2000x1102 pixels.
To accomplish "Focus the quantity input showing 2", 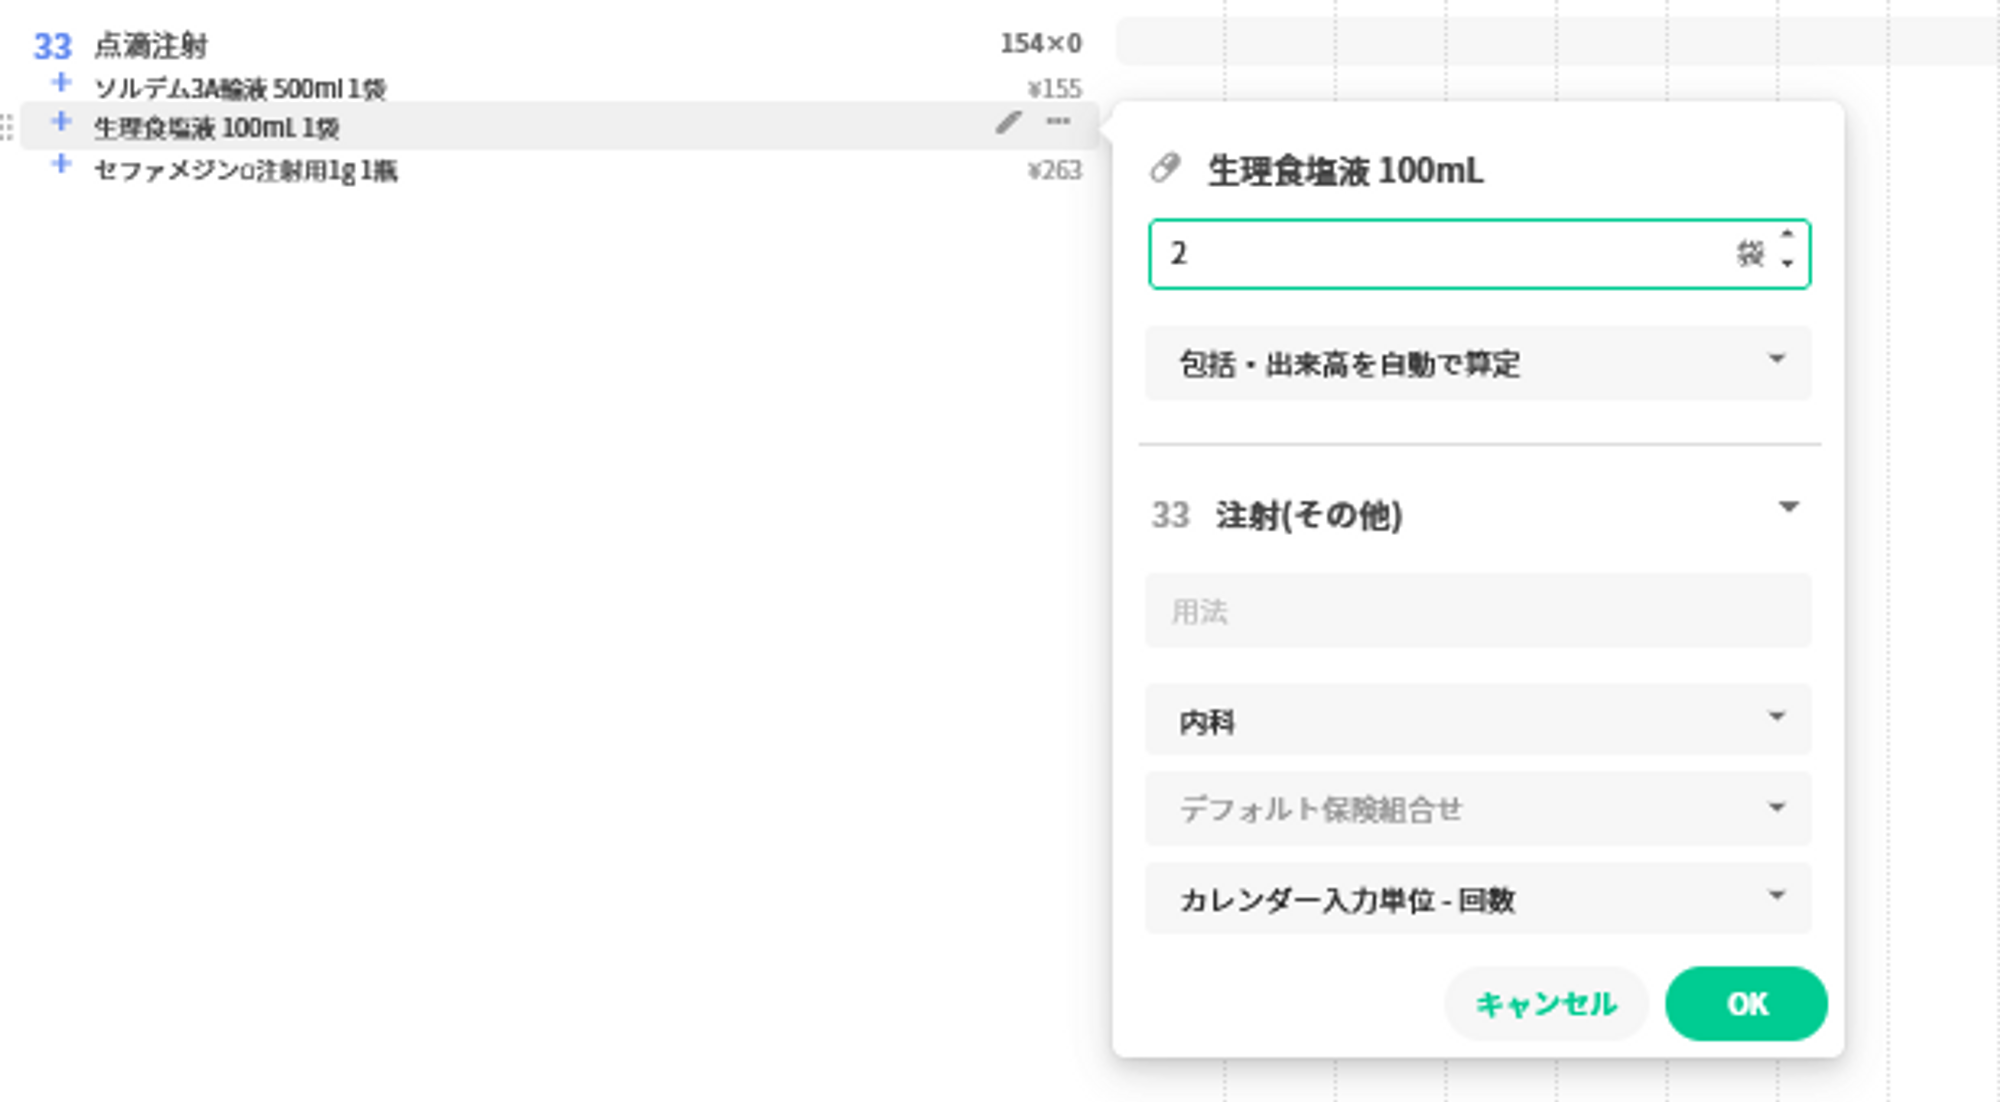I will 1440,254.
